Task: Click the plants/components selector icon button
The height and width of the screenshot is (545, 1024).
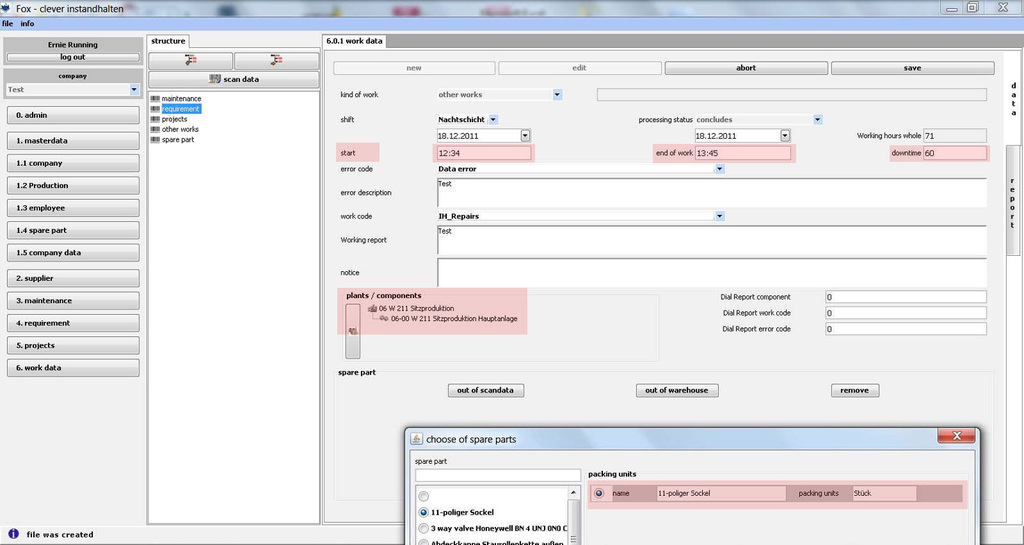Action: coord(352,331)
